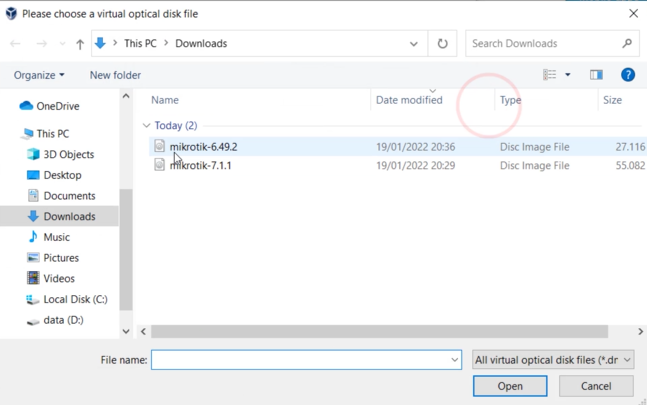This screenshot has height=405, width=647.
Task: Go back with the Back arrow
Action: [15, 43]
